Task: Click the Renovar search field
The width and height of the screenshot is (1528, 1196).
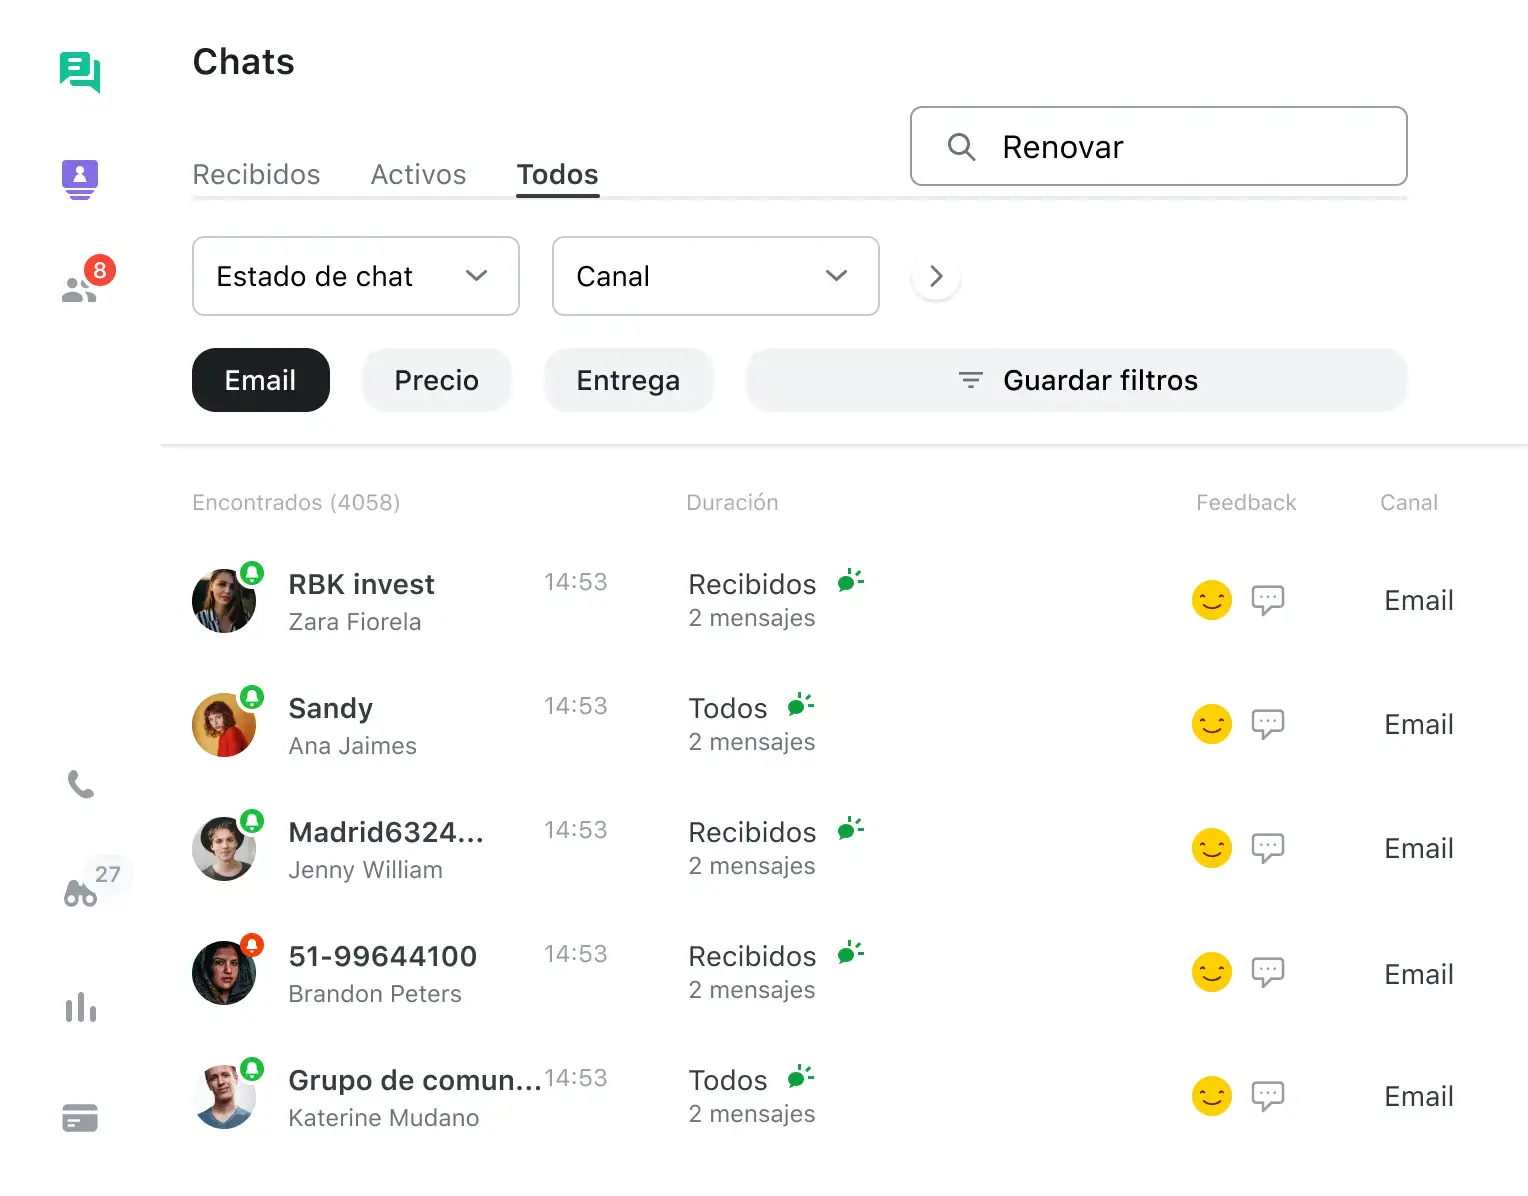Action: point(1158,147)
